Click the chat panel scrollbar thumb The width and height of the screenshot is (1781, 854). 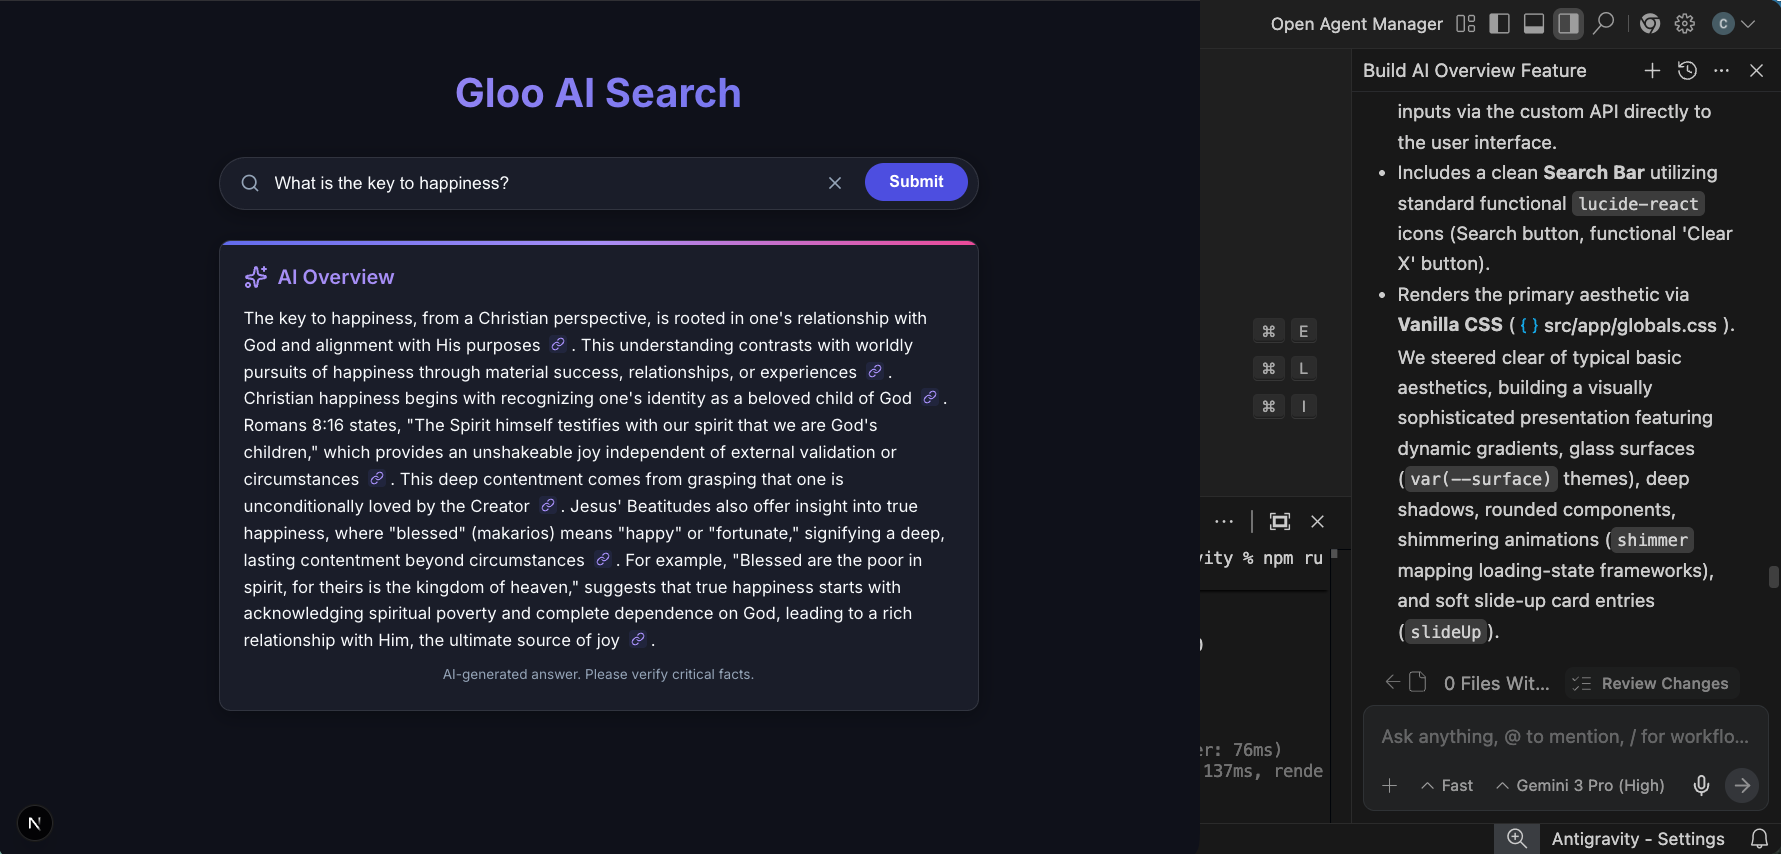point(1774,577)
